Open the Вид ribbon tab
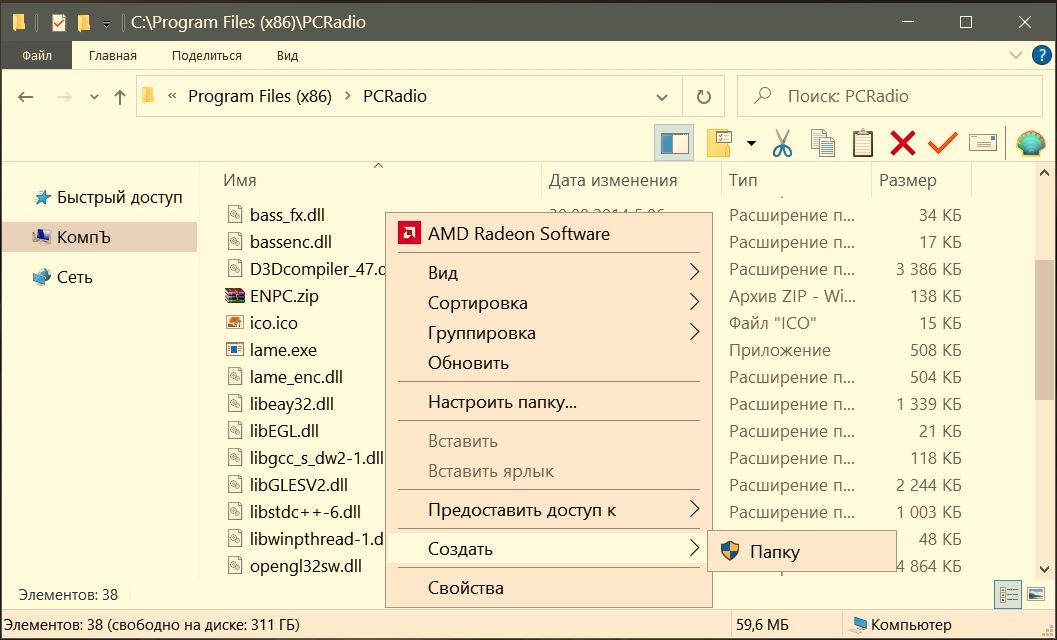The height and width of the screenshot is (640, 1057). tap(287, 55)
